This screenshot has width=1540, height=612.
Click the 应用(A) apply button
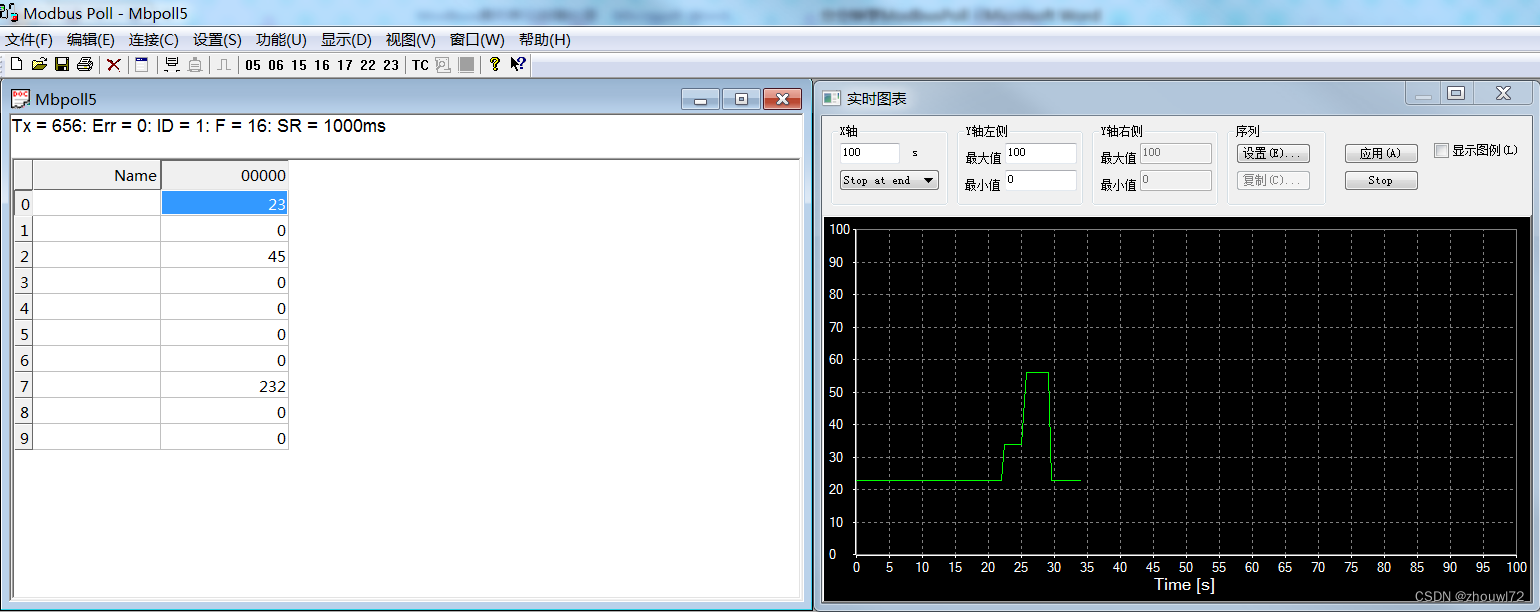click(x=1380, y=153)
